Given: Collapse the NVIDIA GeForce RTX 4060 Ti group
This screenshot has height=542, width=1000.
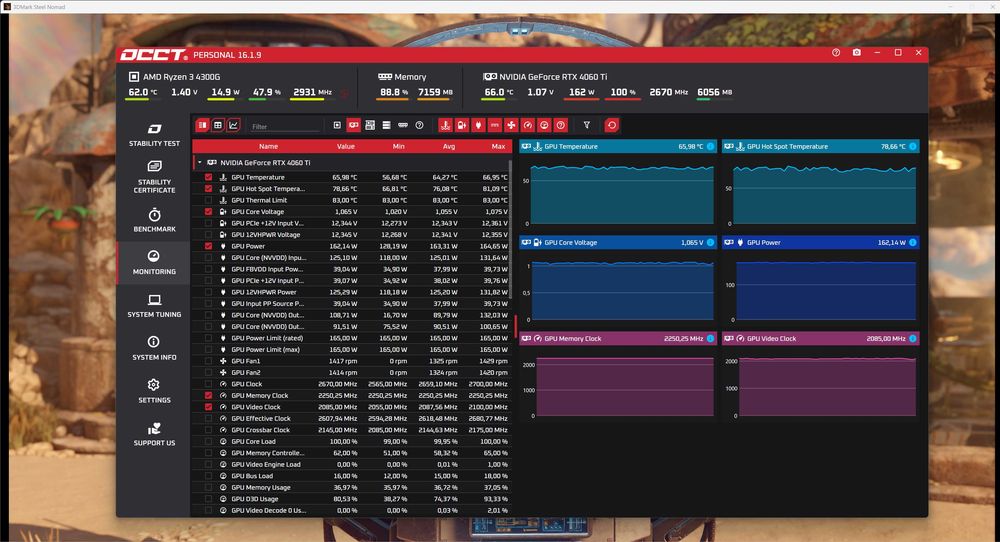Looking at the screenshot, I should pos(200,163).
